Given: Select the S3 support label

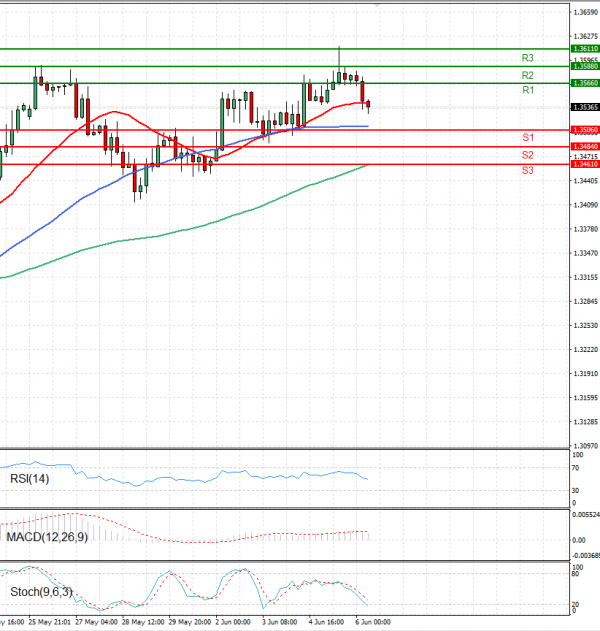Looking at the screenshot, I should (527, 171).
